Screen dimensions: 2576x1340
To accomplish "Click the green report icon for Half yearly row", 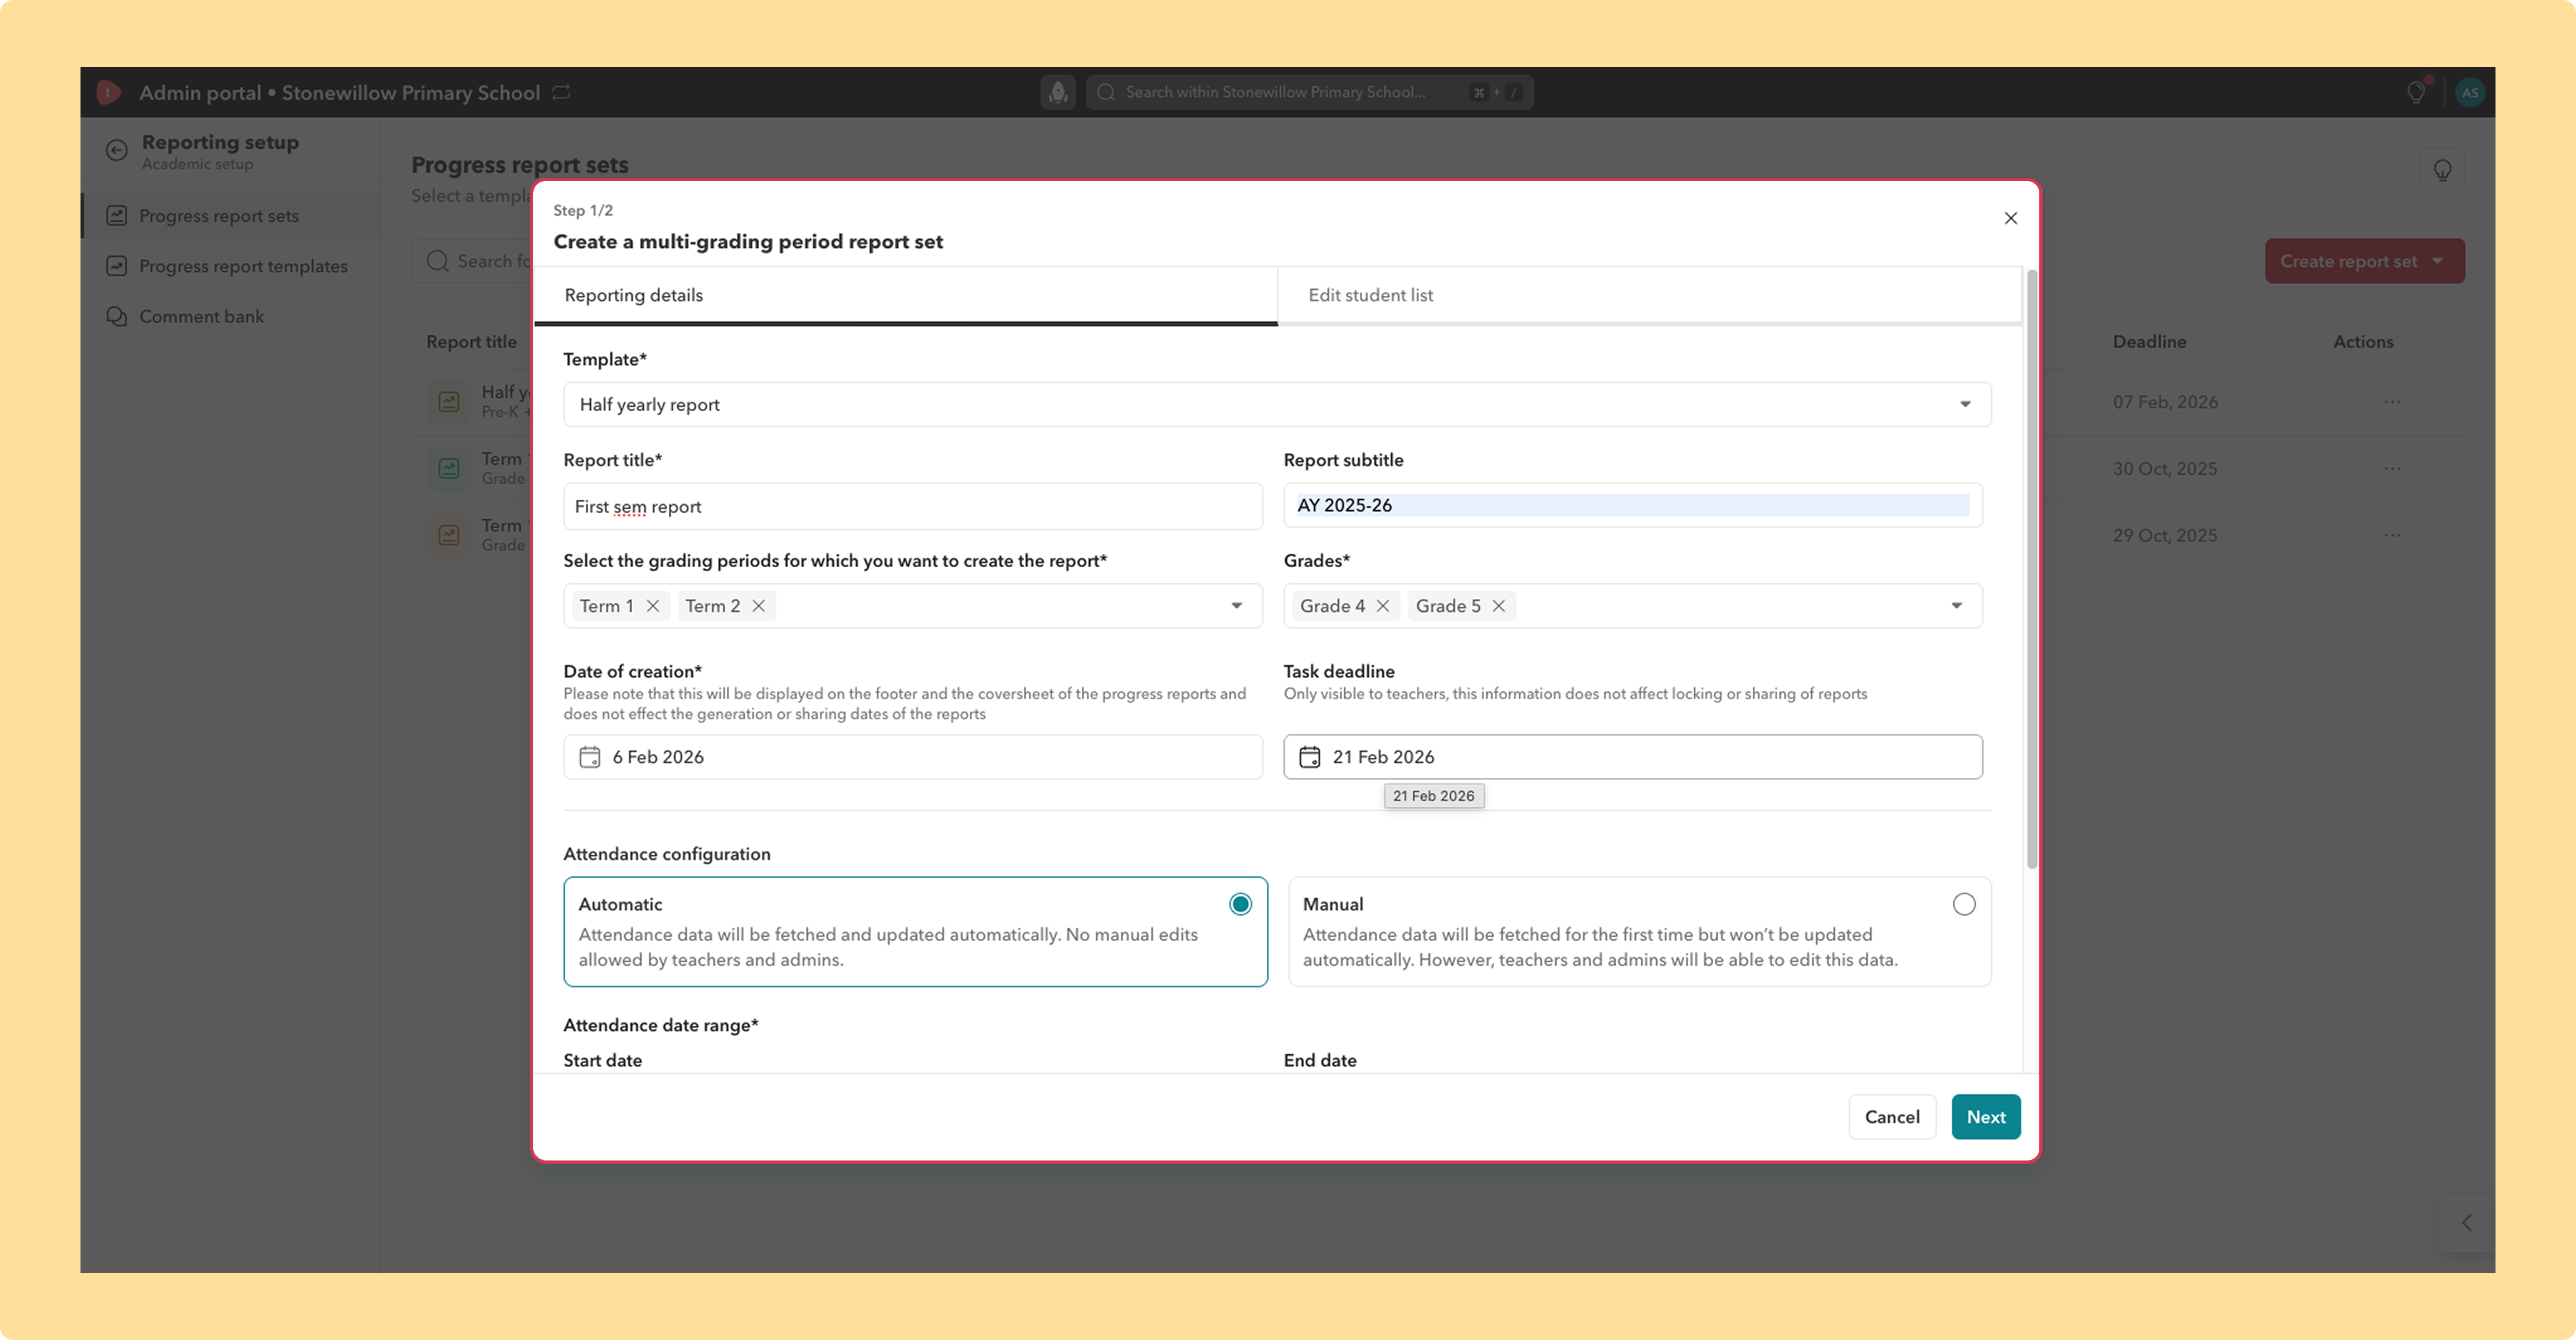I will click(x=449, y=402).
